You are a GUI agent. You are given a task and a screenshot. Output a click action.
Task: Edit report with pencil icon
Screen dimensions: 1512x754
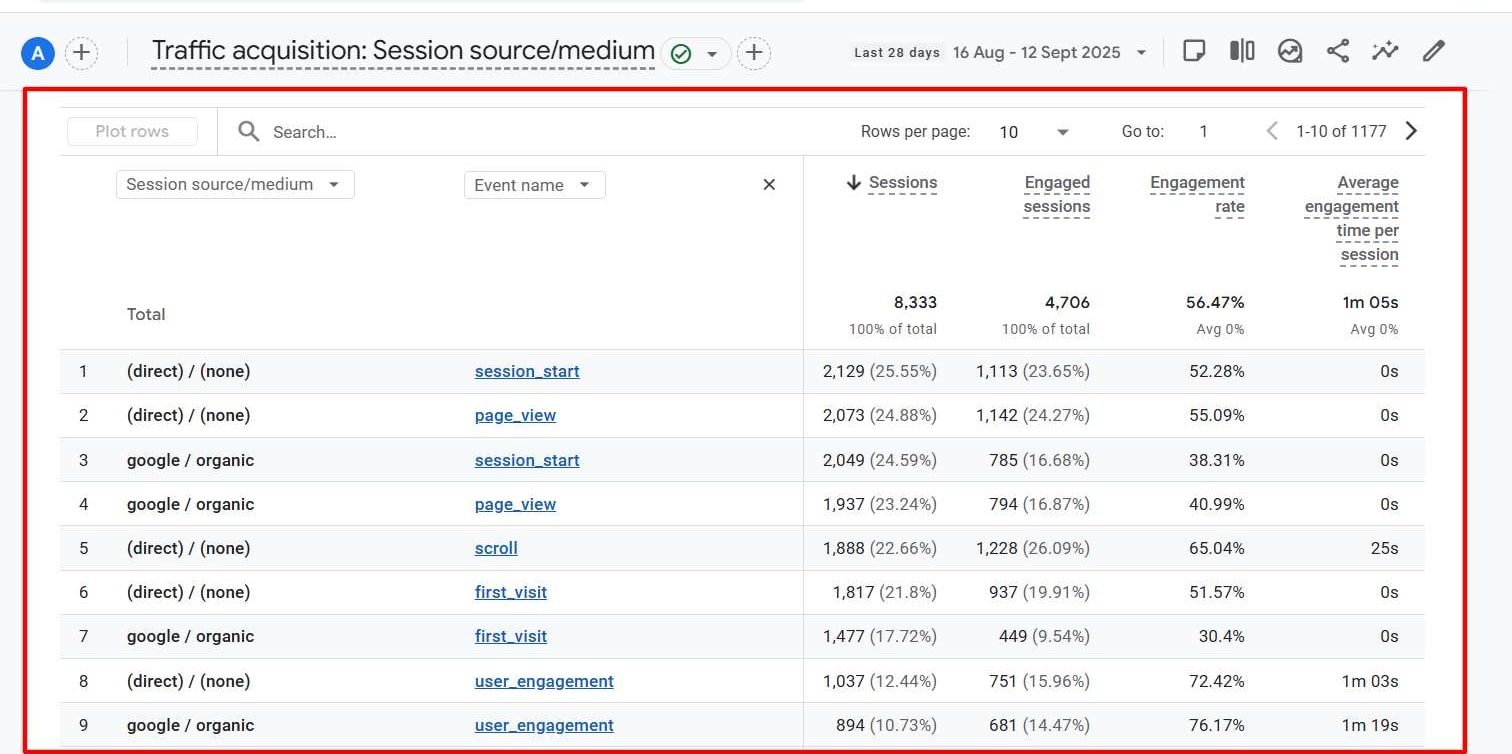(1434, 51)
